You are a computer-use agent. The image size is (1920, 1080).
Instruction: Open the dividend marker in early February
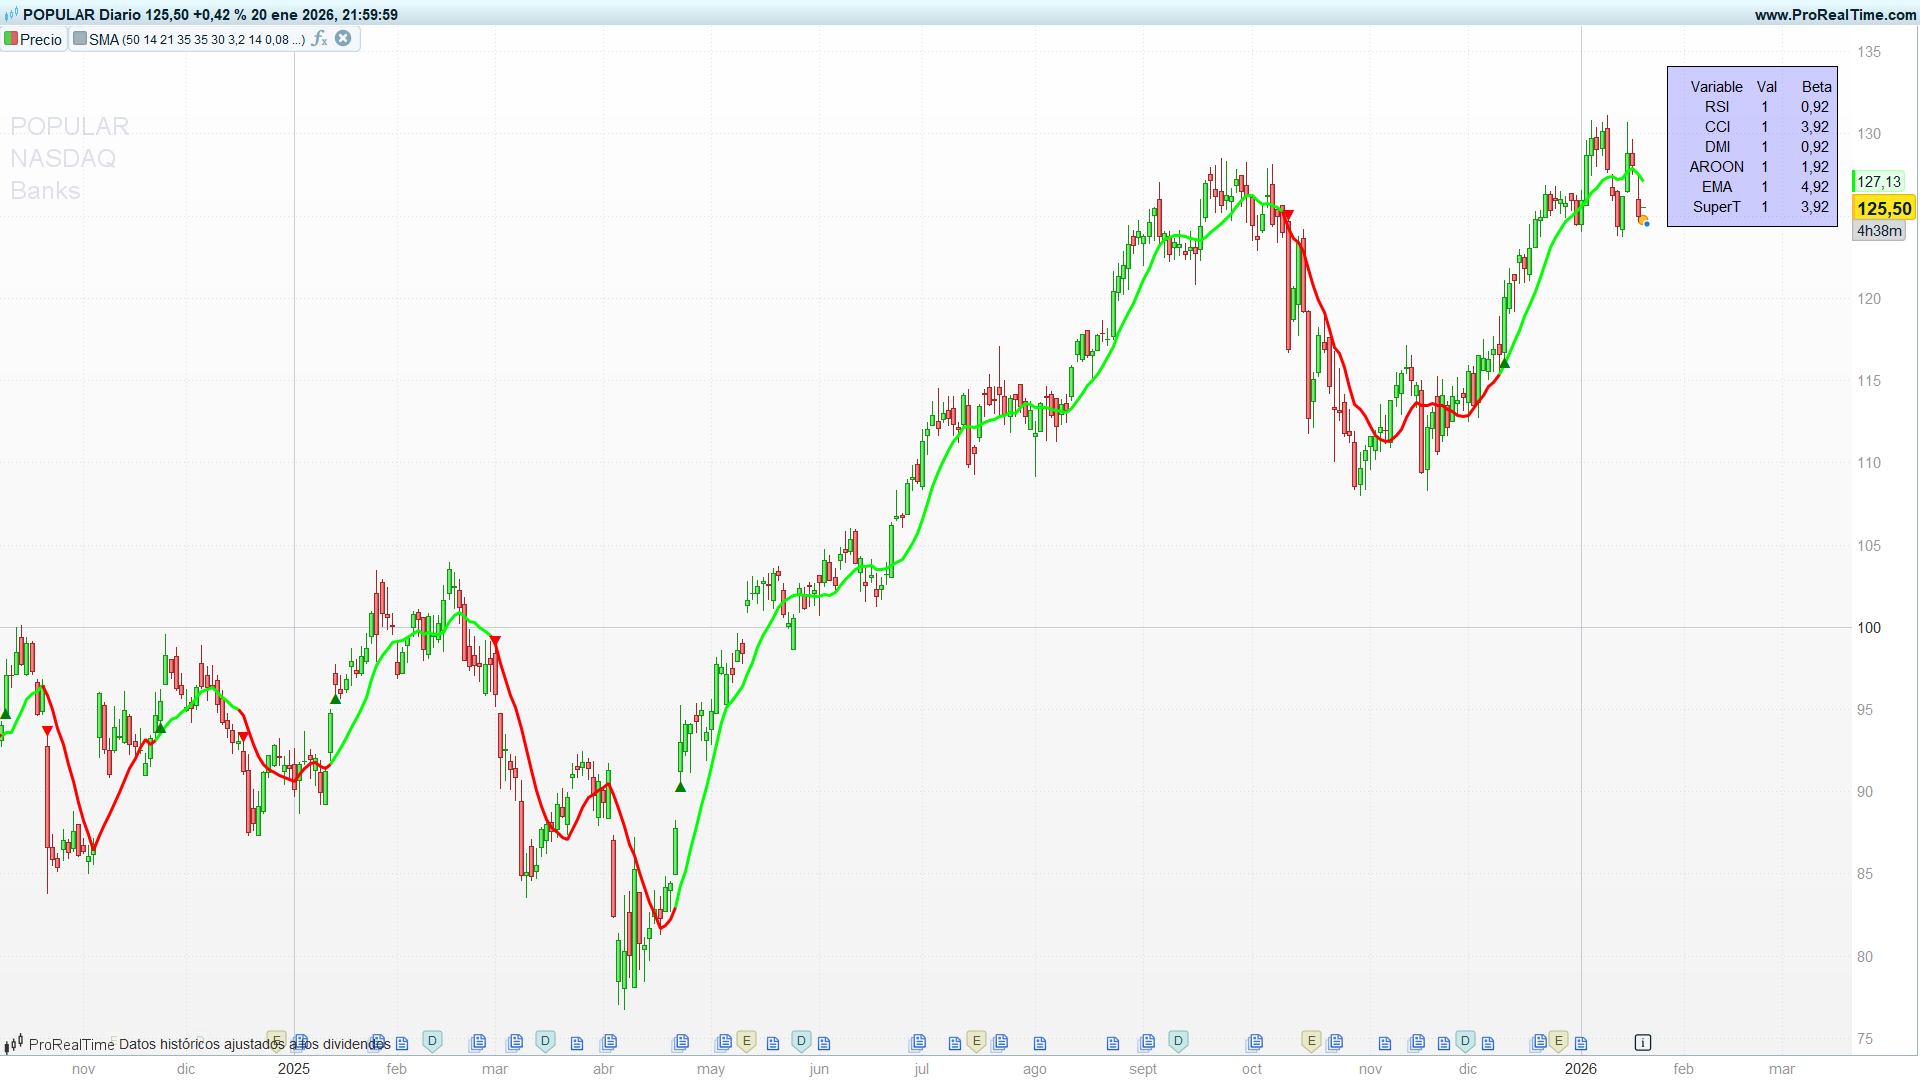coord(432,1041)
